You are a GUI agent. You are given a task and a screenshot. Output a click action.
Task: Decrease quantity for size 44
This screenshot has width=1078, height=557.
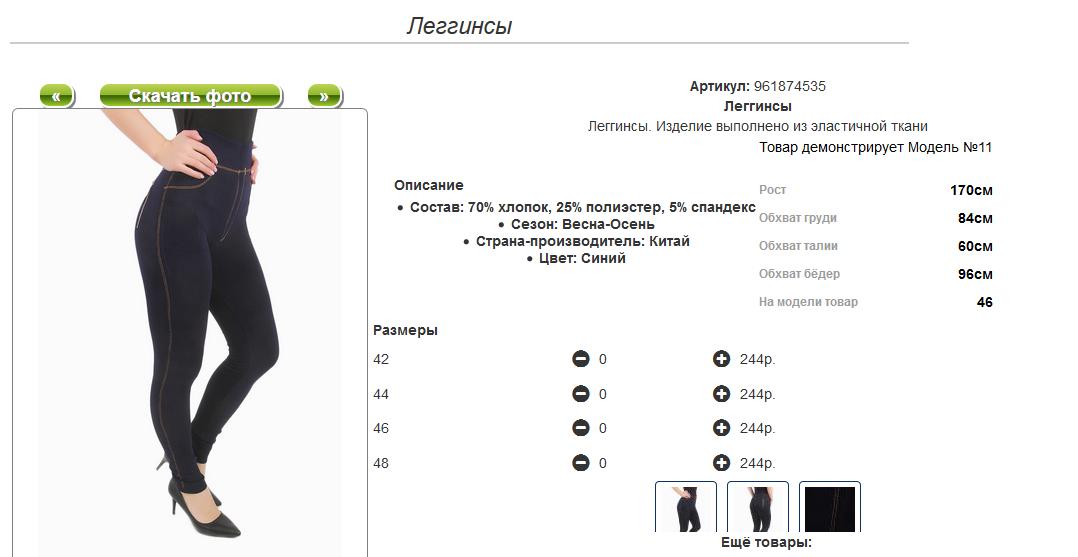coord(581,394)
